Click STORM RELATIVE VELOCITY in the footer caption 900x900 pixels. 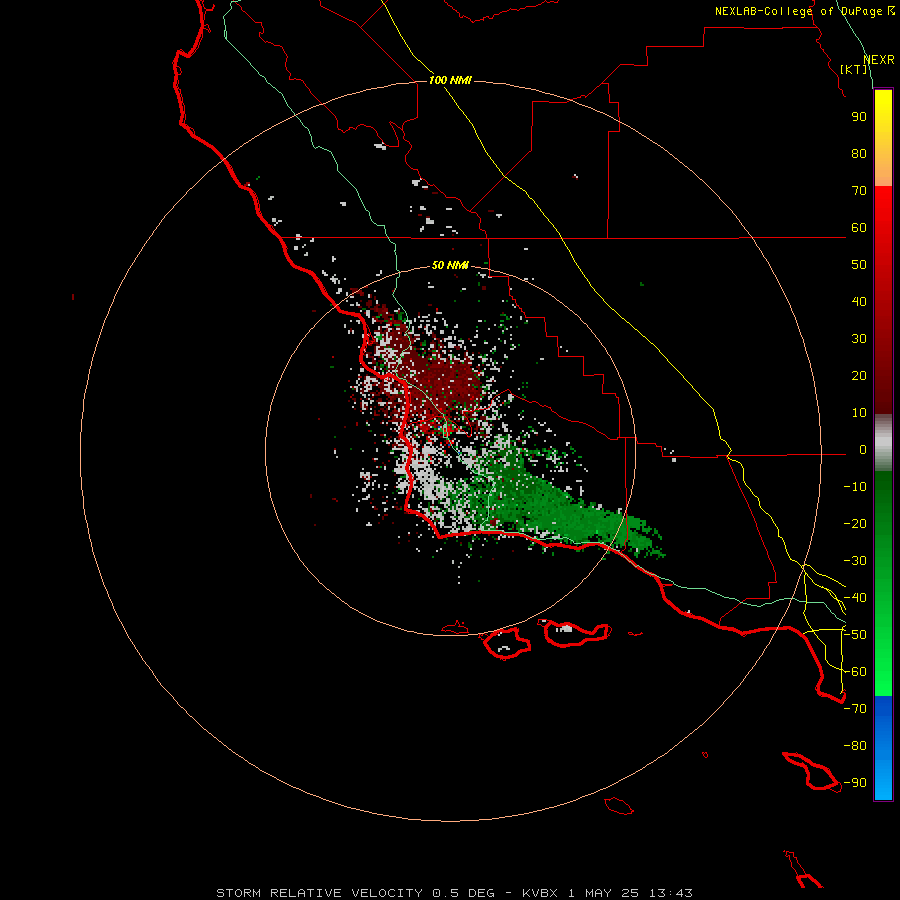(319, 893)
